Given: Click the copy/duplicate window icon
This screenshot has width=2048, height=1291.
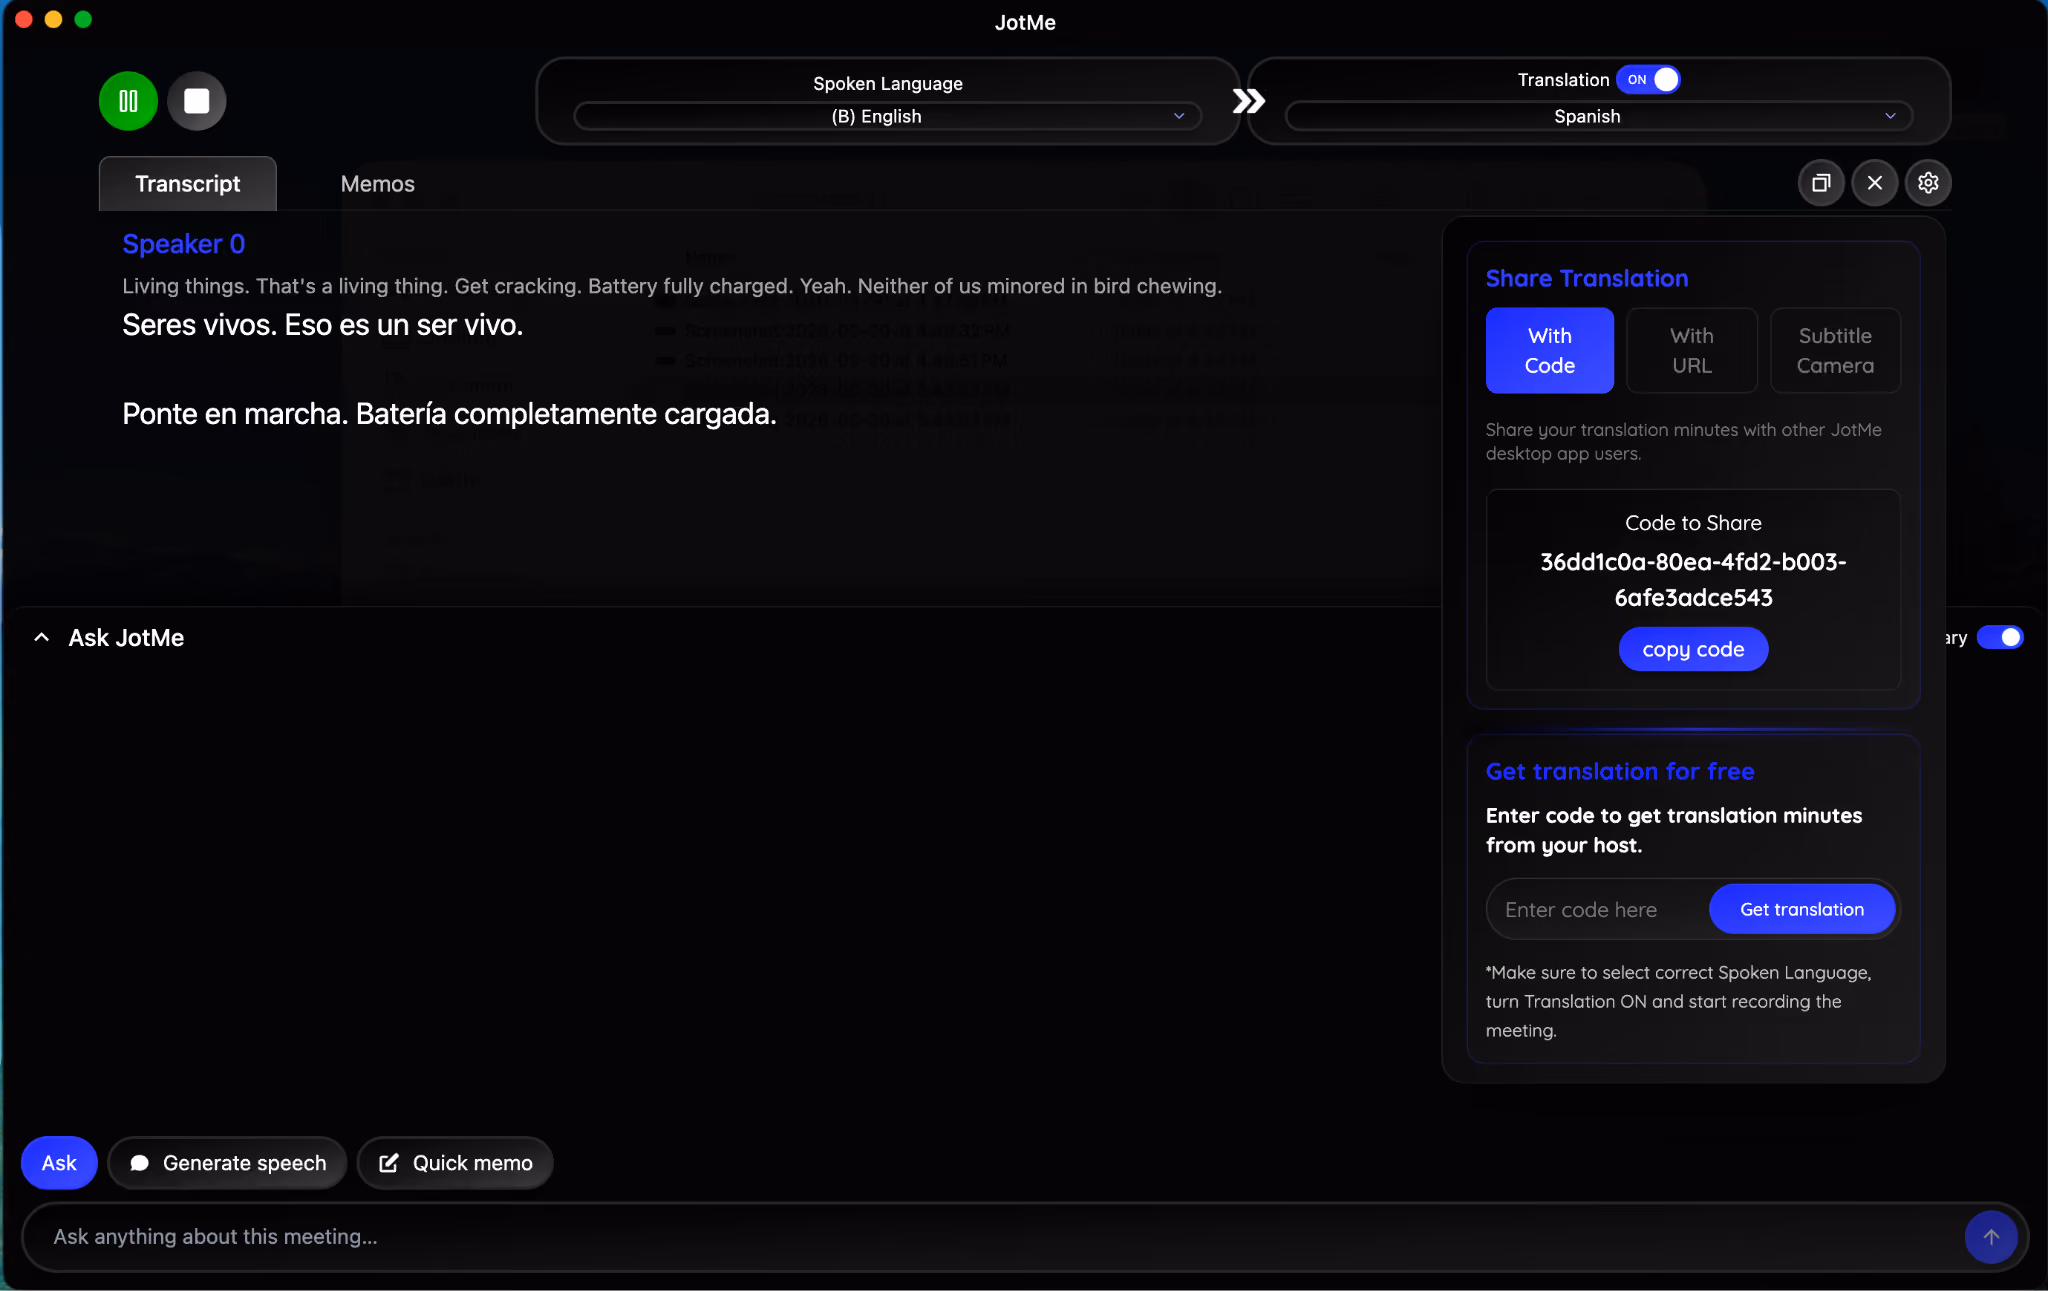Looking at the screenshot, I should [1821, 183].
